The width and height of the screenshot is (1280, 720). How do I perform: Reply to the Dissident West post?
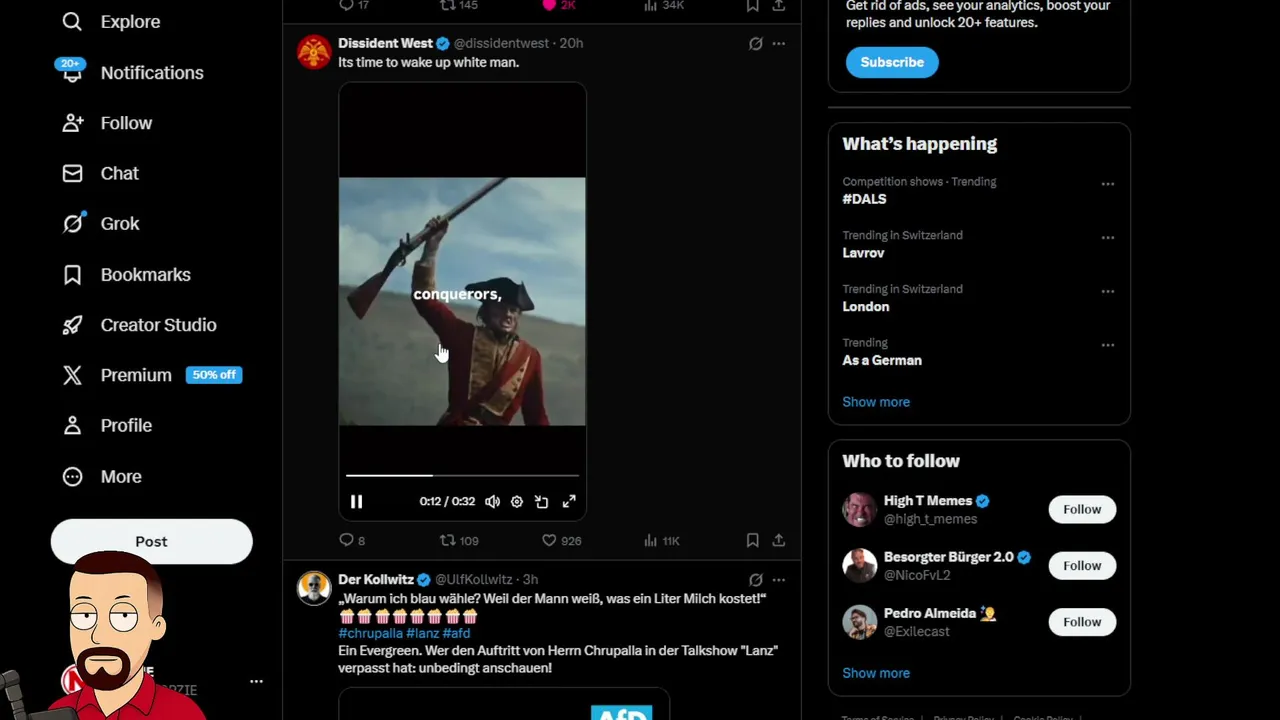tap(347, 541)
